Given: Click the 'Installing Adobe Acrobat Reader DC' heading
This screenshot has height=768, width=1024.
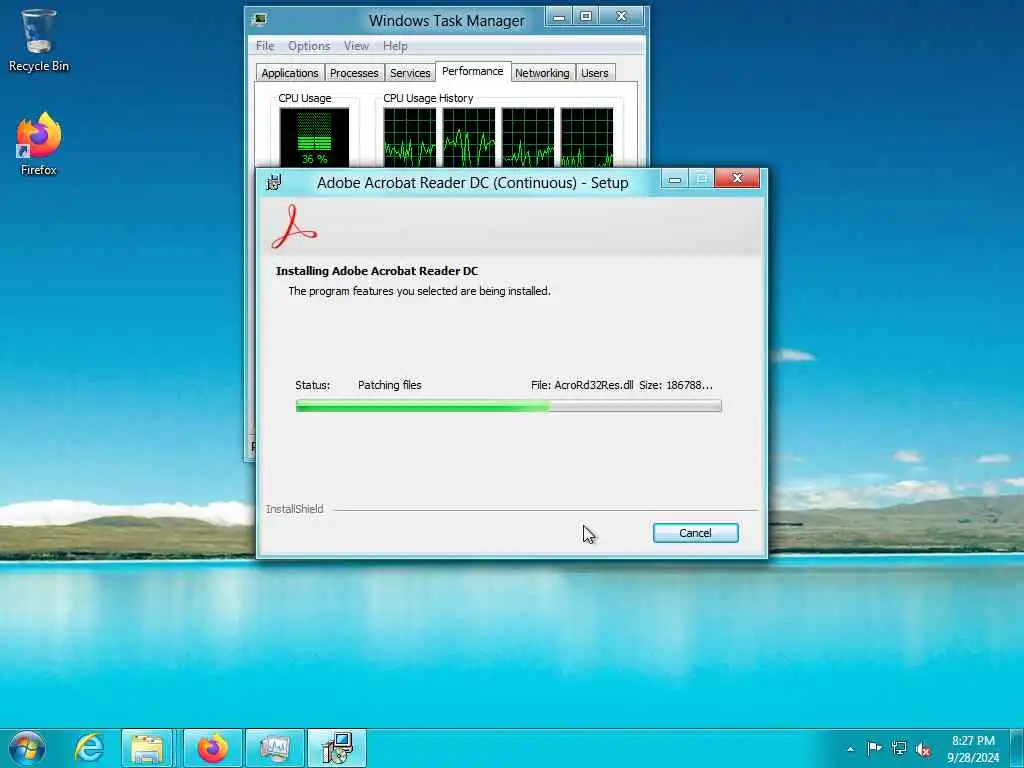Looking at the screenshot, I should (377, 271).
